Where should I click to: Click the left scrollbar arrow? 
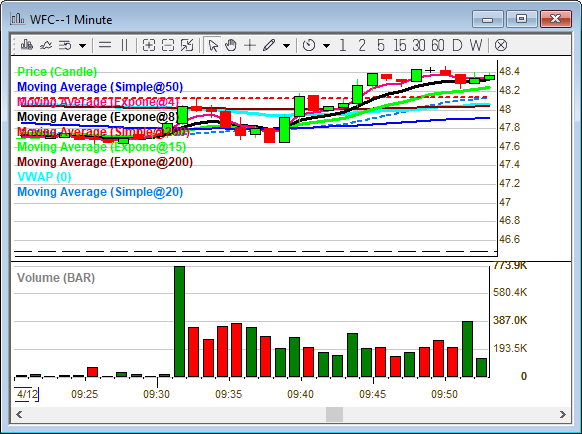(x=19, y=414)
